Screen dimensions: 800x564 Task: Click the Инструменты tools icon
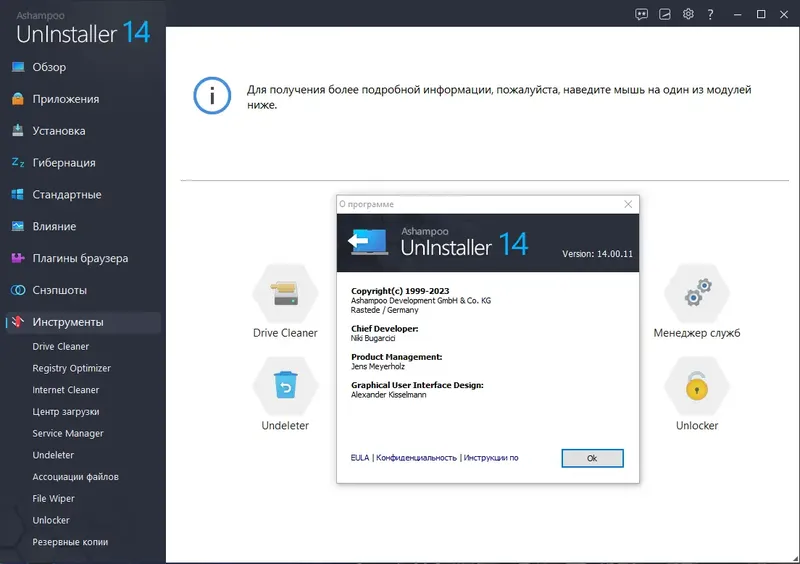tap(18, 322)
